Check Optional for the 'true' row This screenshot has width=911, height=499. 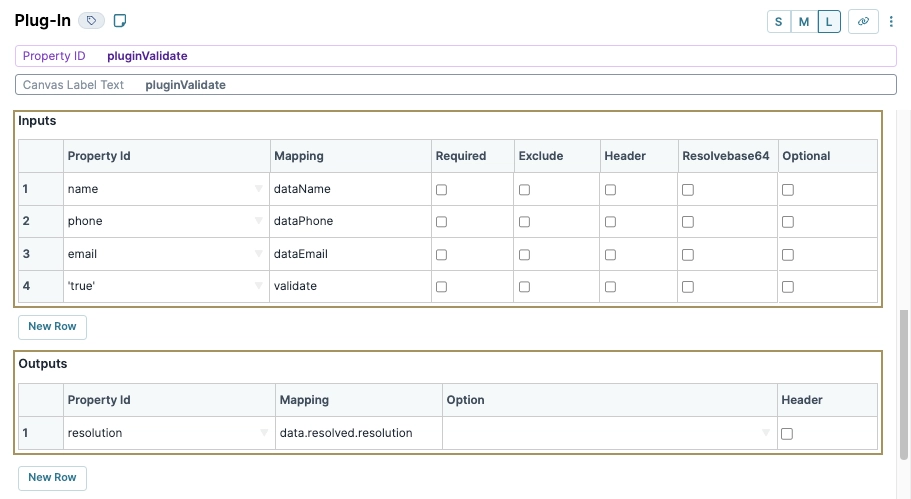[x=788, y=287]
